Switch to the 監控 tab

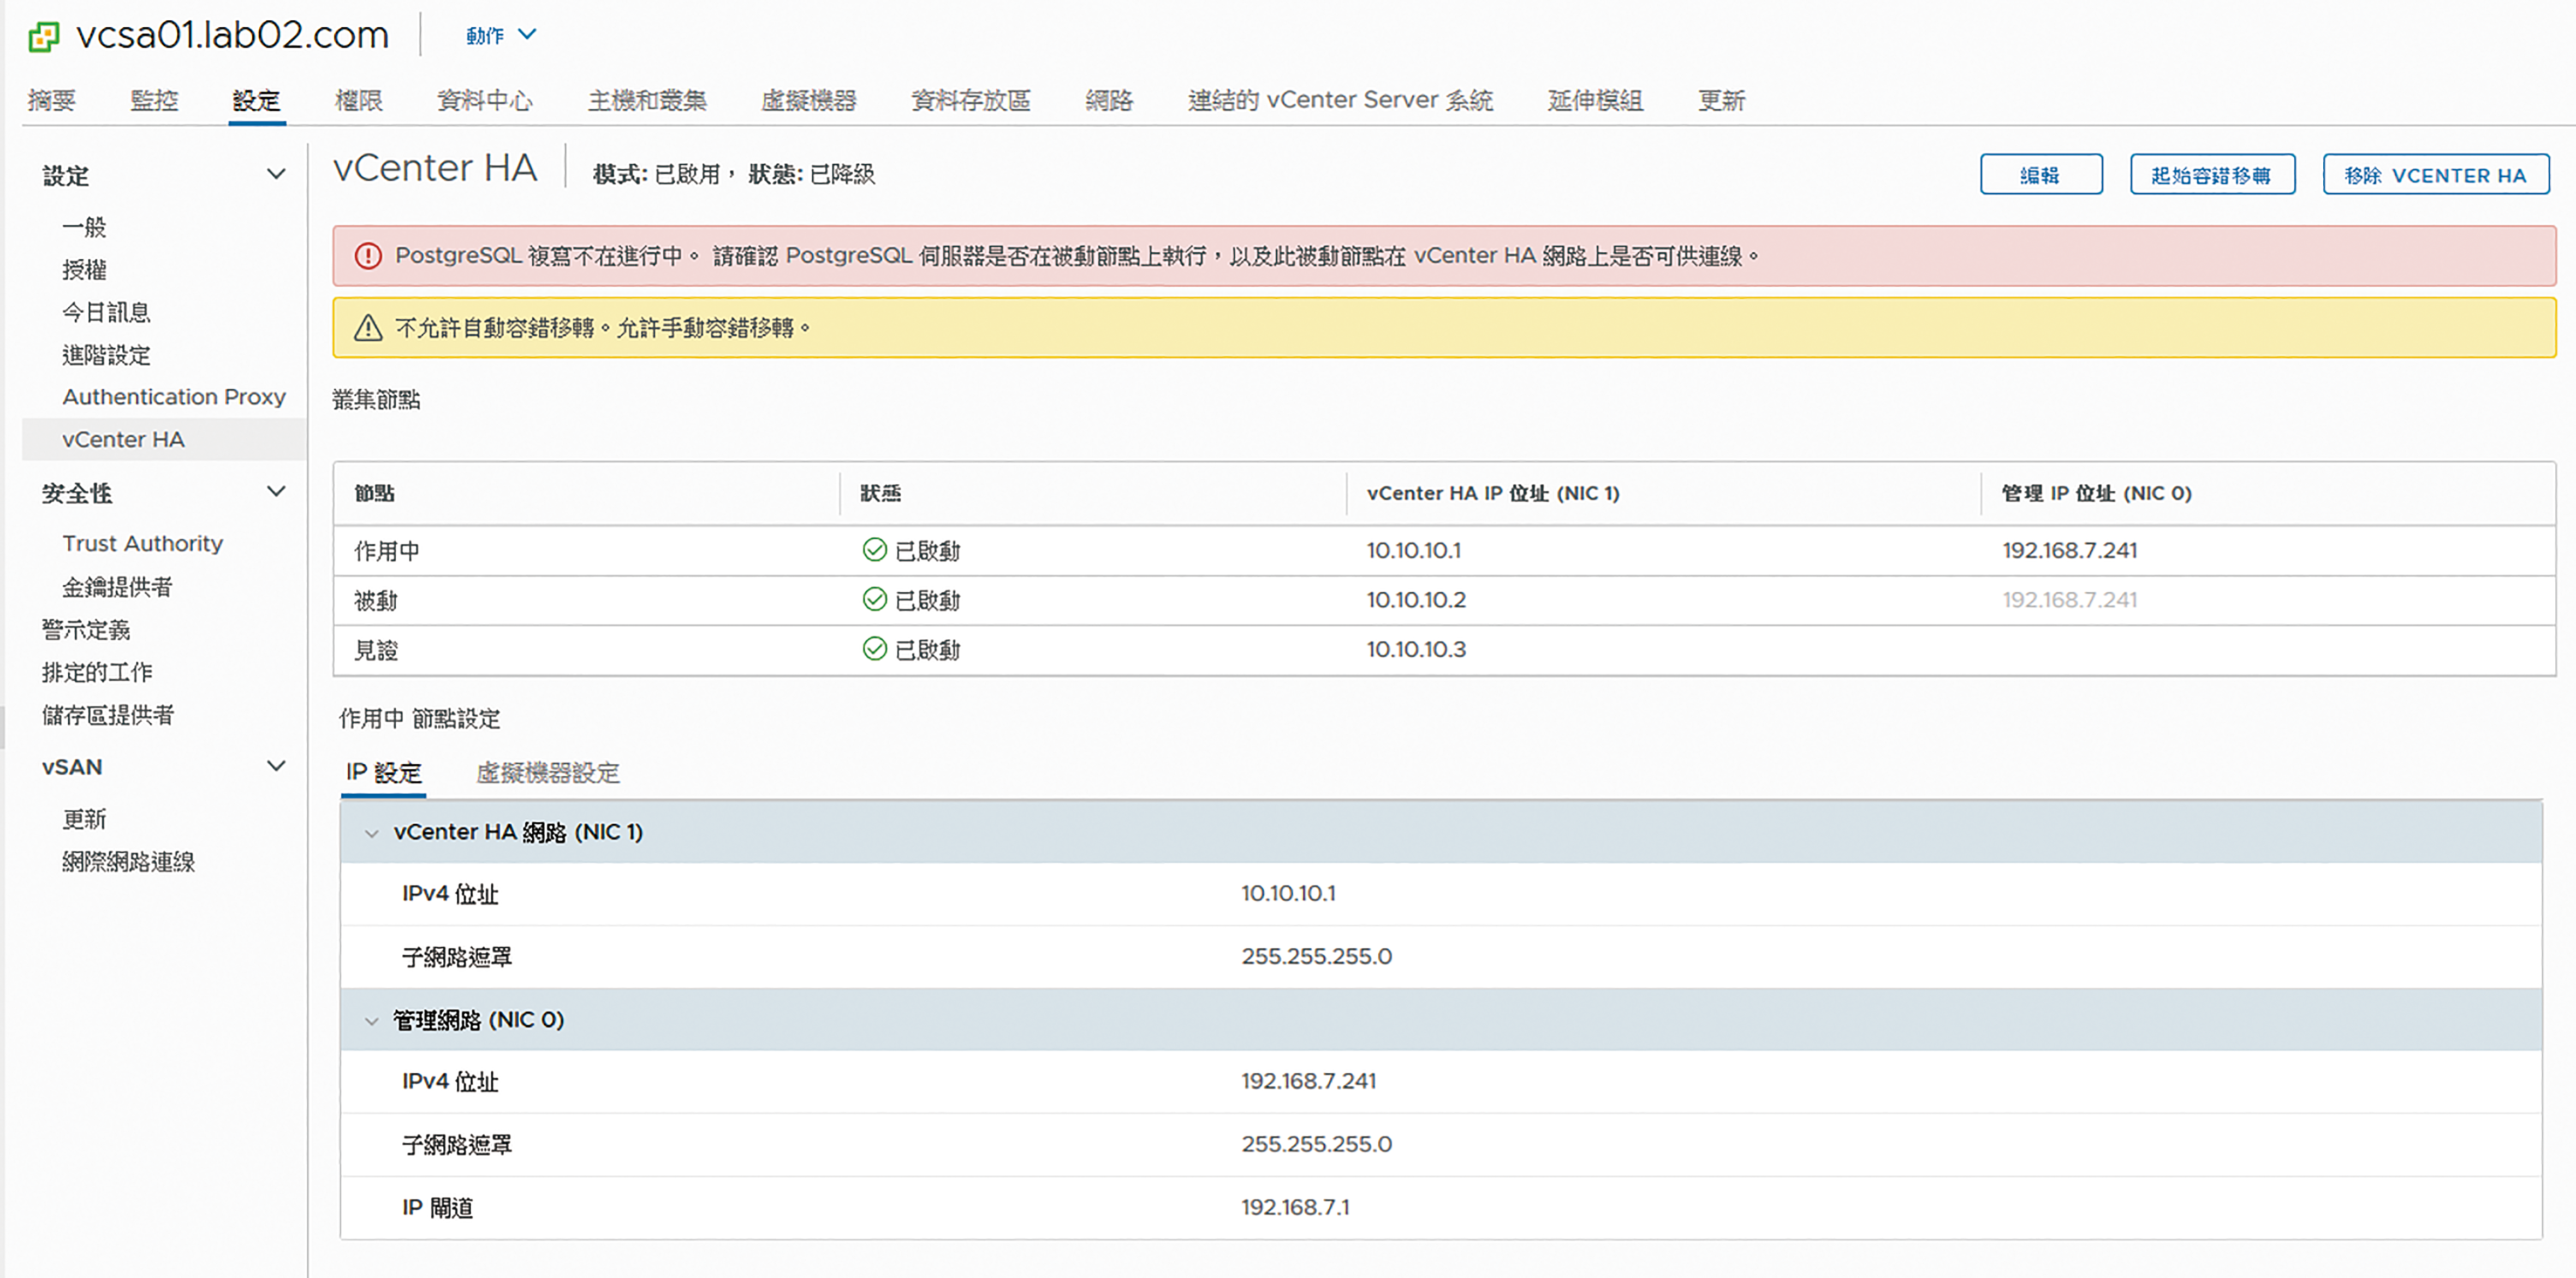pyautogui.click(x=154, y=100)
